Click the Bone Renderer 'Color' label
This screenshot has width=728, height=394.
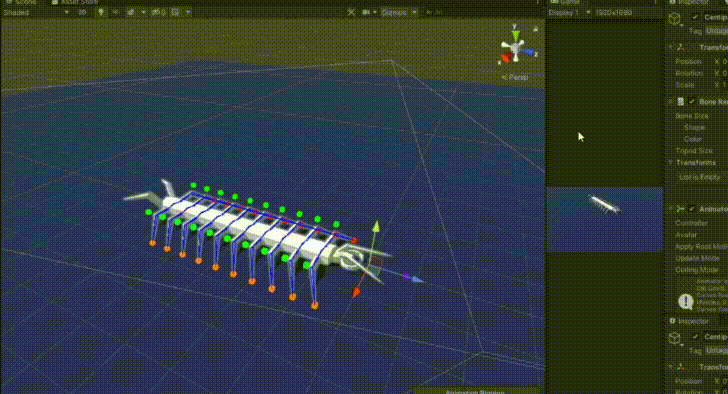[x=692, y=139]
